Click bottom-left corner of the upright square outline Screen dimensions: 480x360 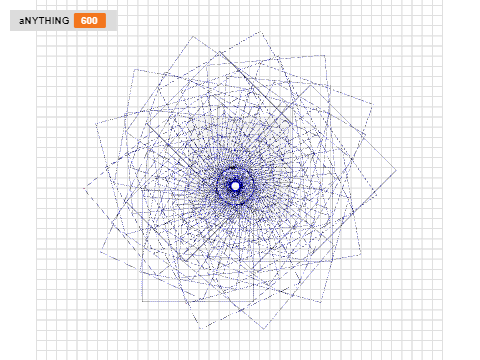coord(143,301)
